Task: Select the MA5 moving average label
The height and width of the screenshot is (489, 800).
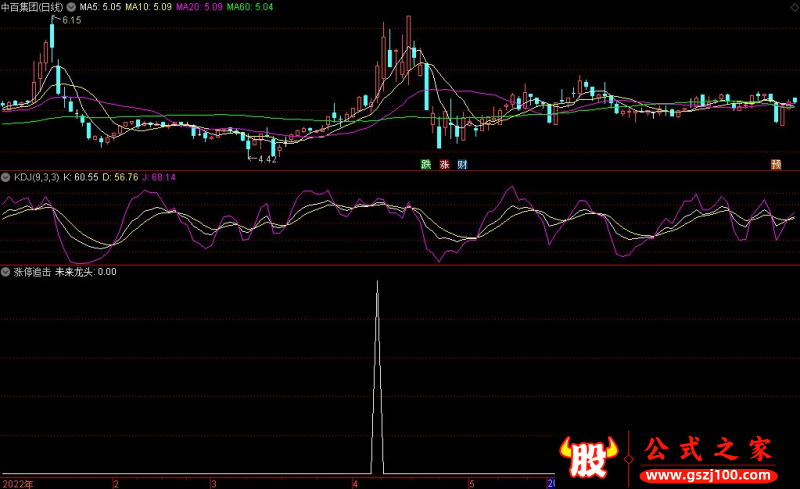Action: [99, 6]
